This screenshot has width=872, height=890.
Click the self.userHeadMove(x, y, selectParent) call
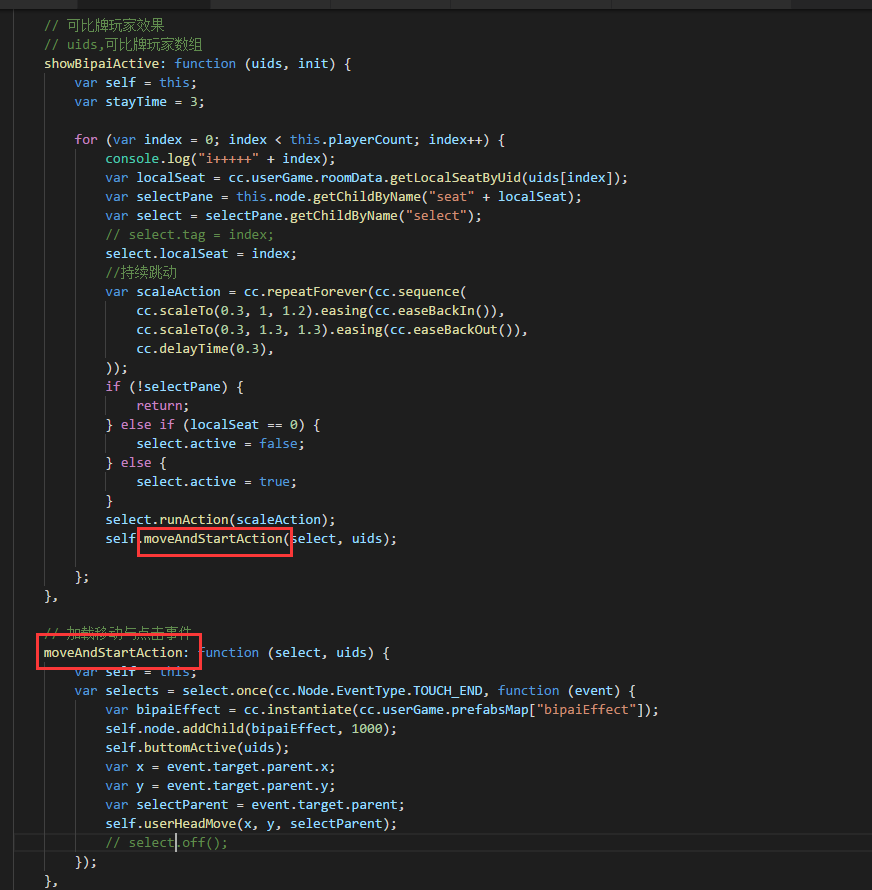251,824
